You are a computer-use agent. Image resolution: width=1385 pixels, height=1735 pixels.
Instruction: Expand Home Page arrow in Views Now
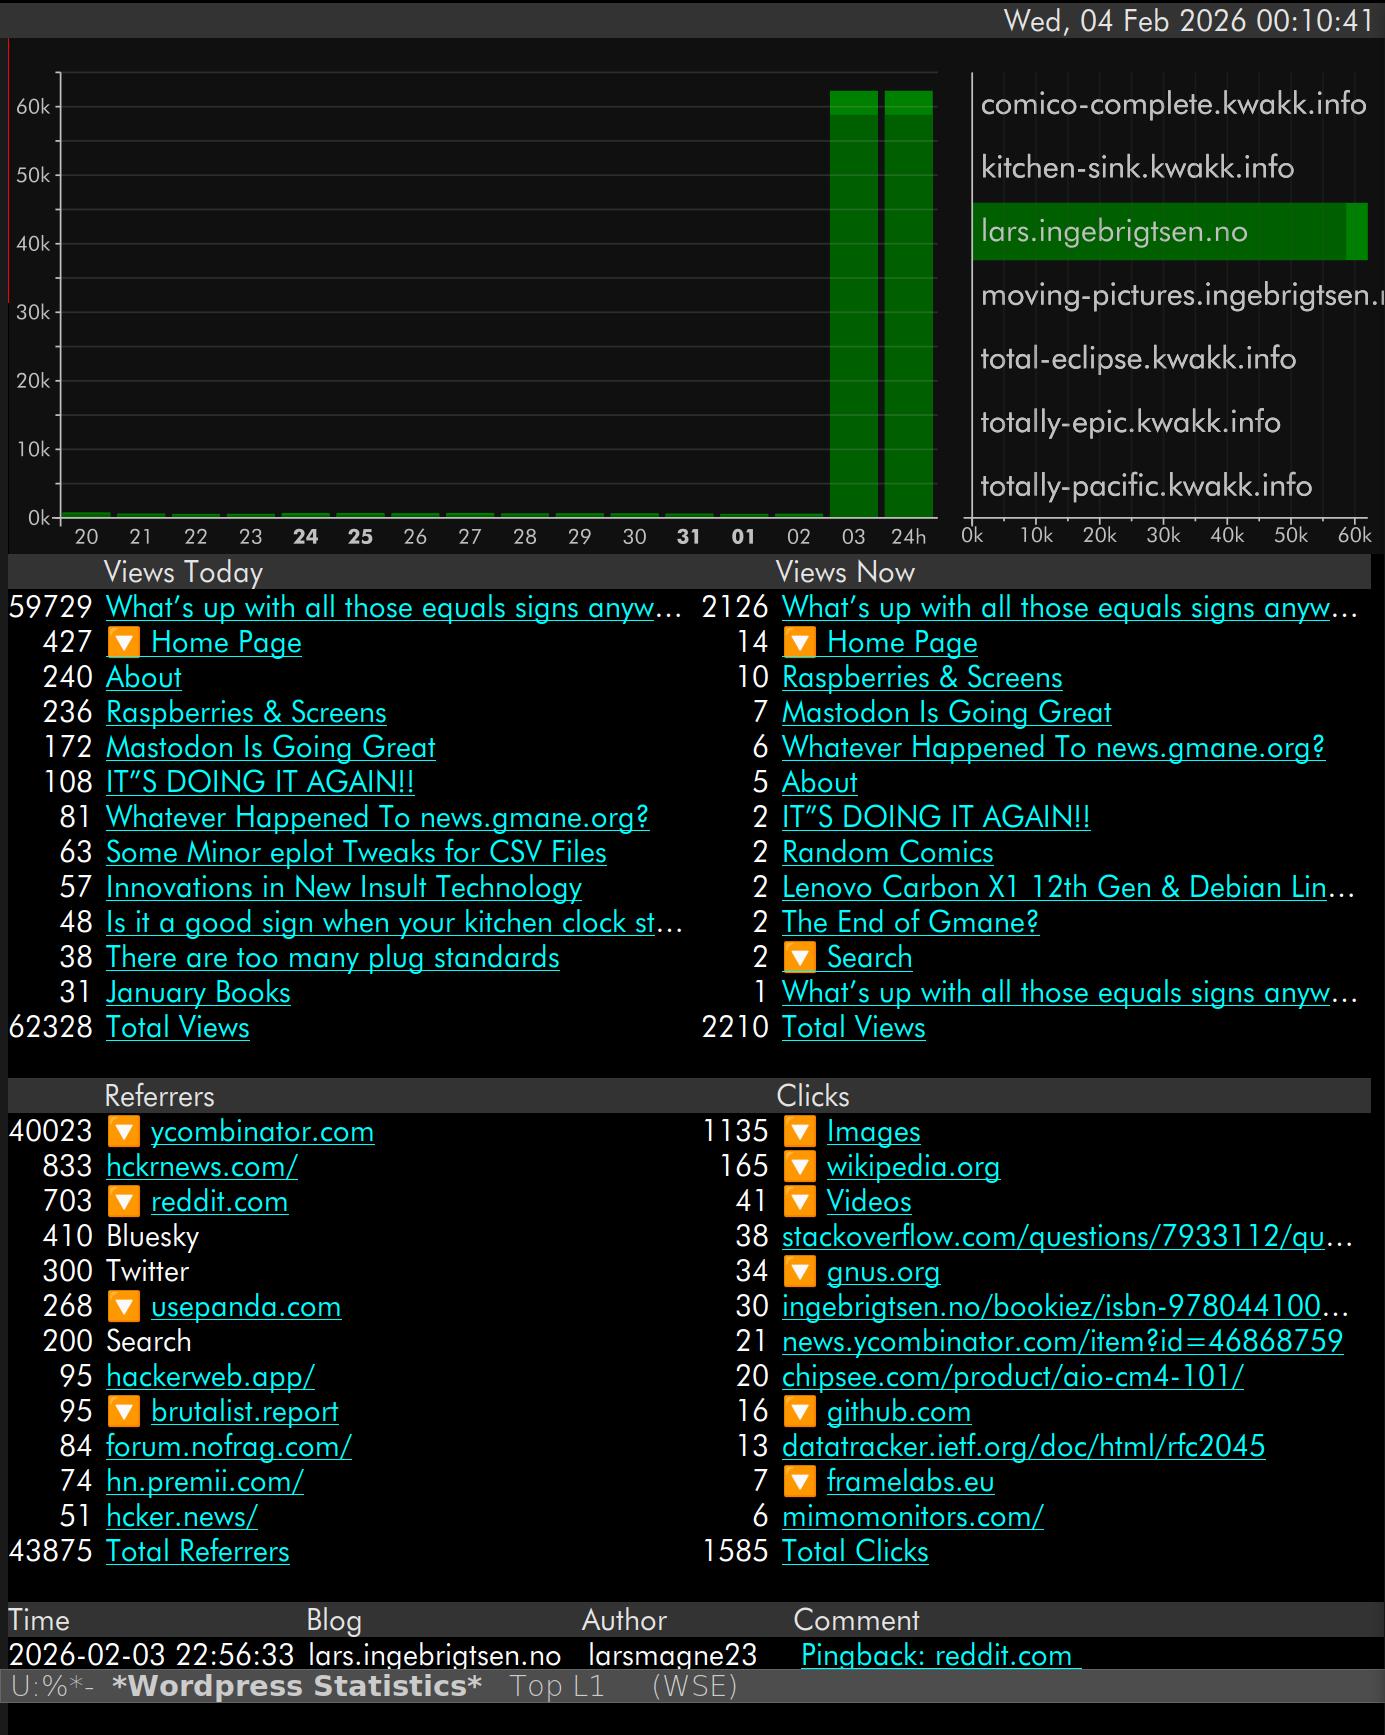(x=799, y=643)
